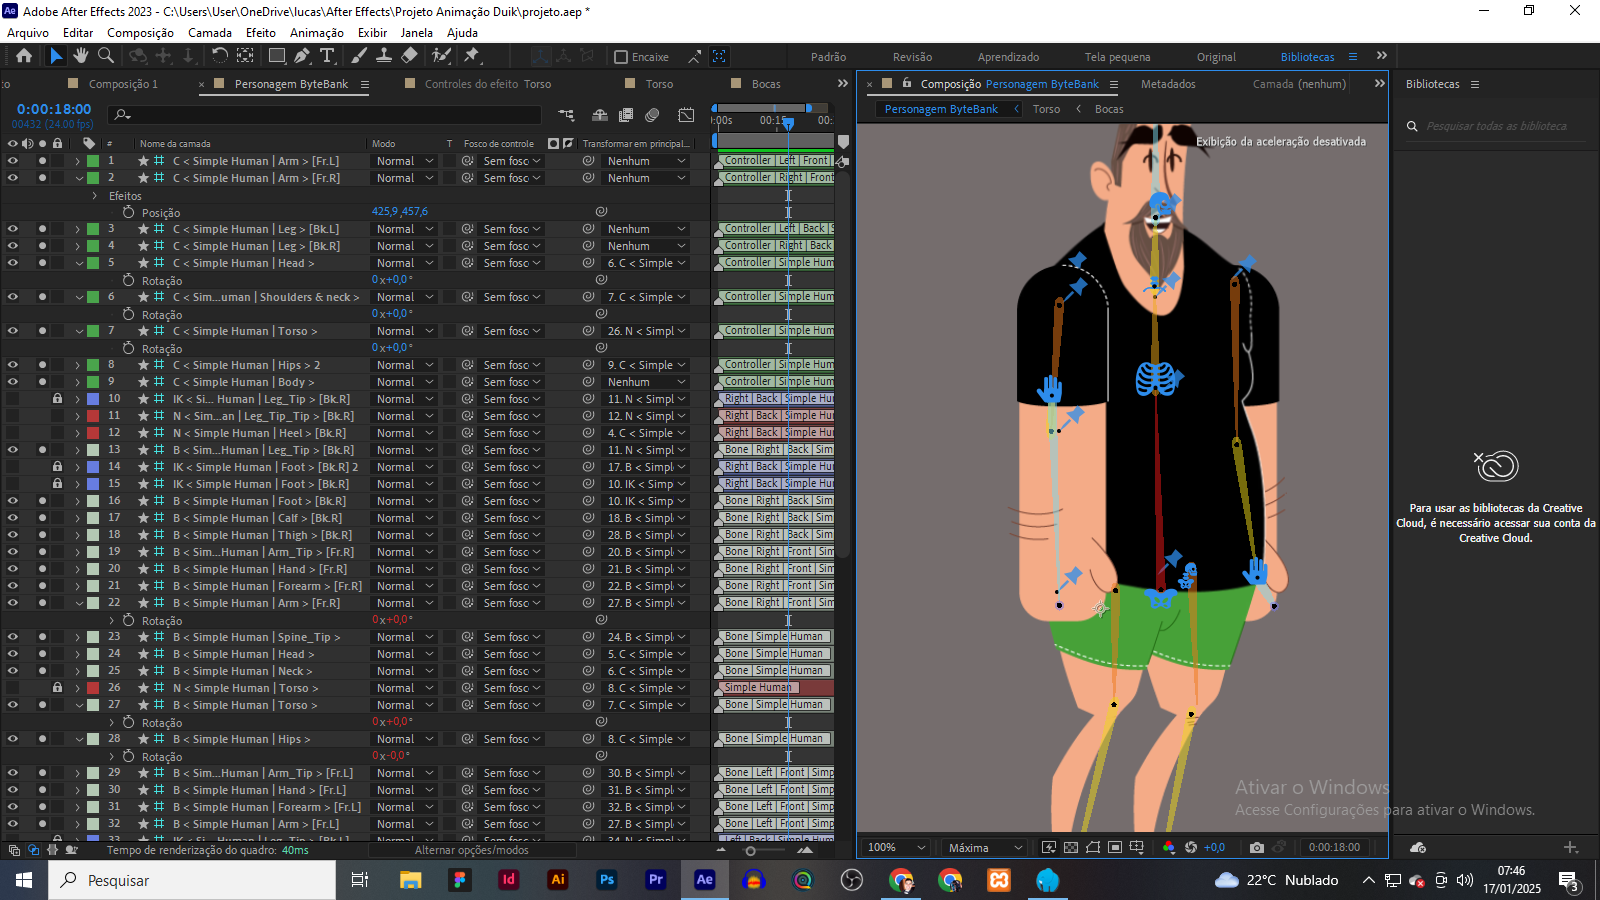Click Alternar opções/modos button

(x=471, y=850)
